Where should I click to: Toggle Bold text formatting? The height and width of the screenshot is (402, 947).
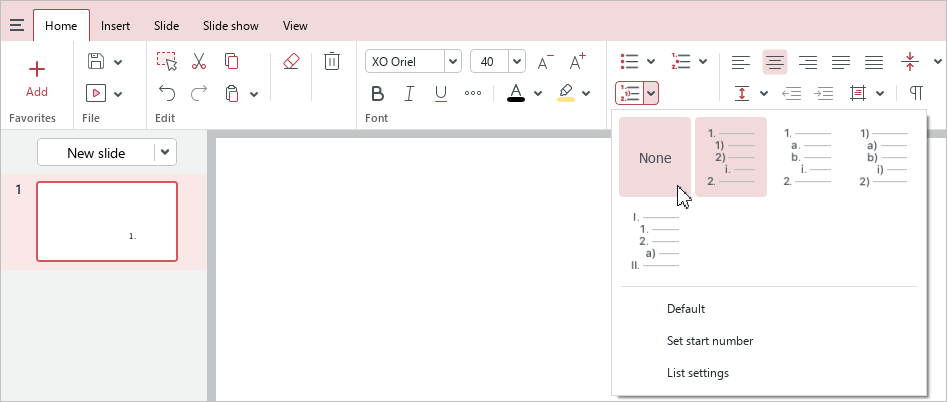pyautogui.click(x=378, y=94)
